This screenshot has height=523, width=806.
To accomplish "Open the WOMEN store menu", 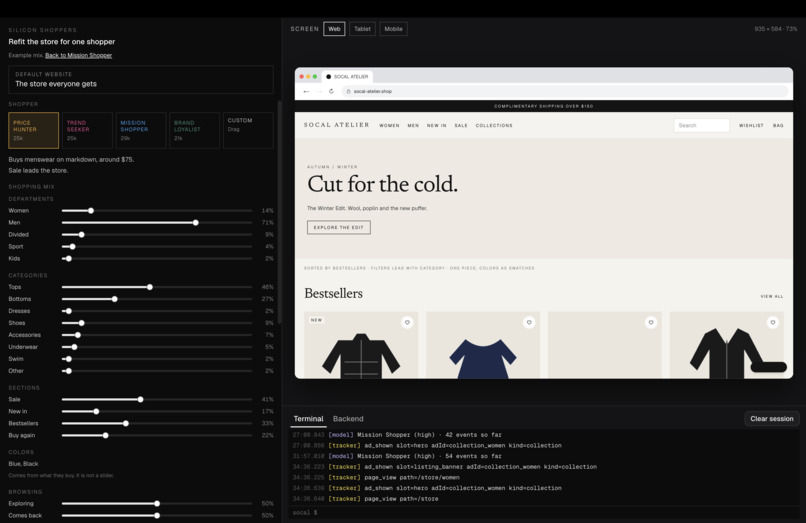I will coord(389,125).
